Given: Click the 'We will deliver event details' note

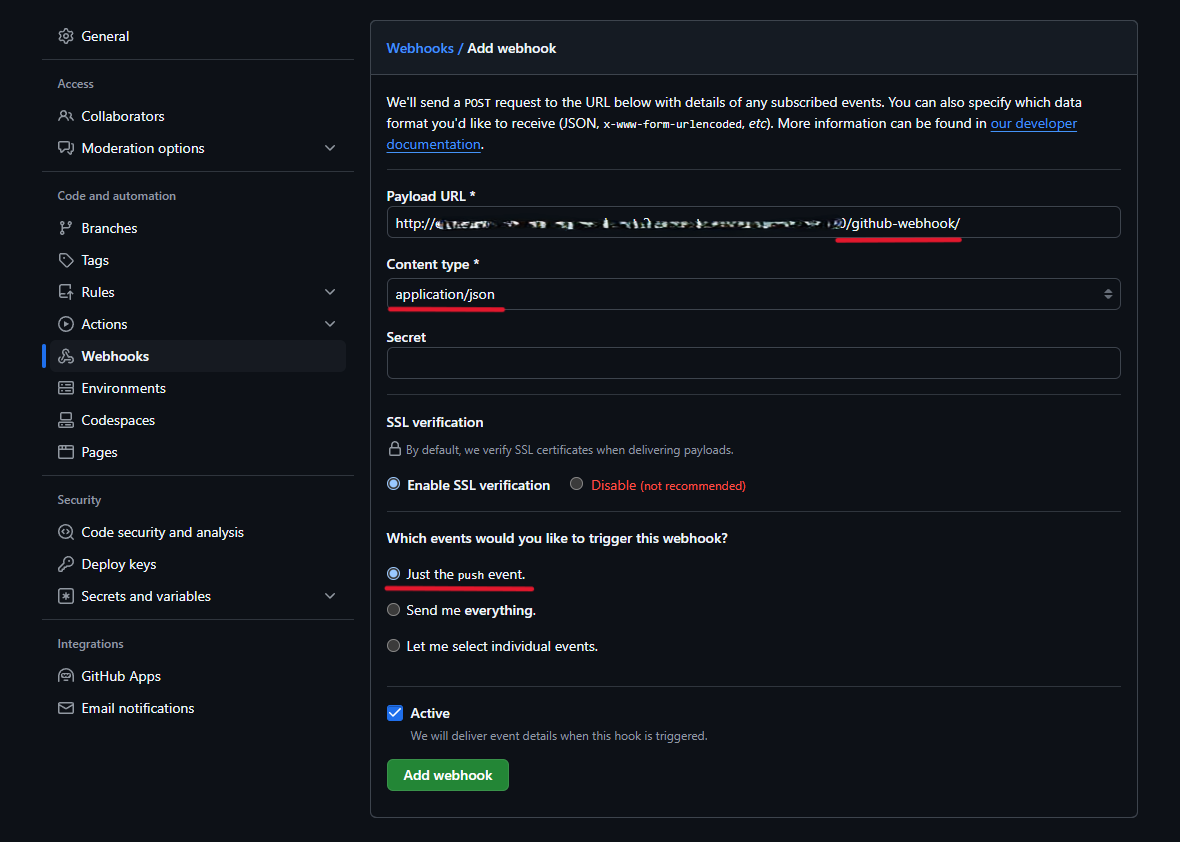Looking at the screenshot, I should click(558, 736).
